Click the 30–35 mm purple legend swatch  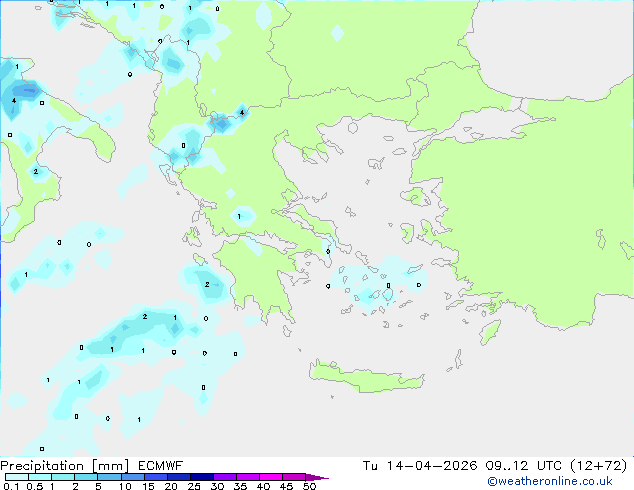[225, 477]
